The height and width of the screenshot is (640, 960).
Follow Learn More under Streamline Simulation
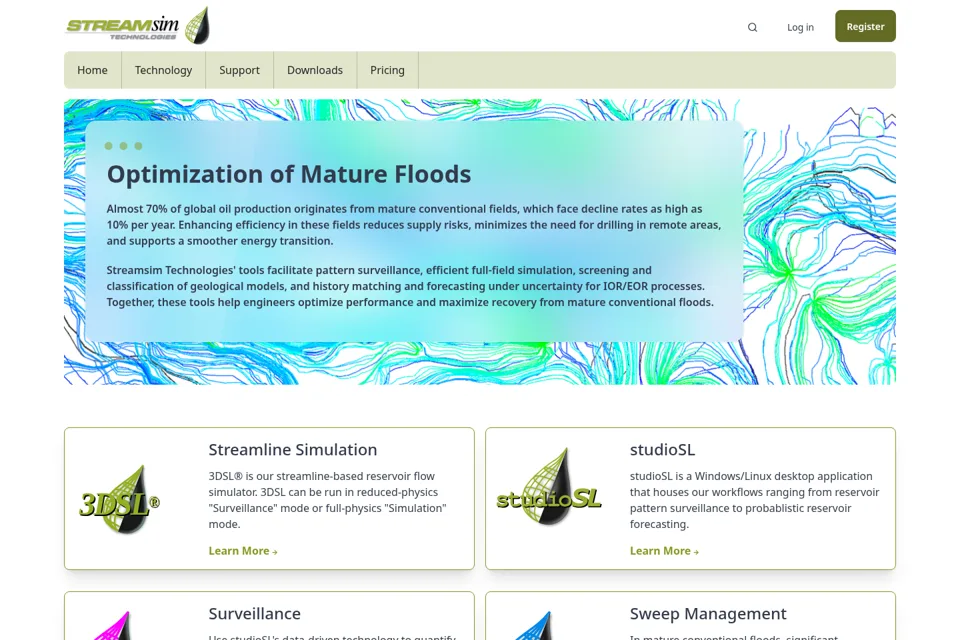tap(243, 551)
